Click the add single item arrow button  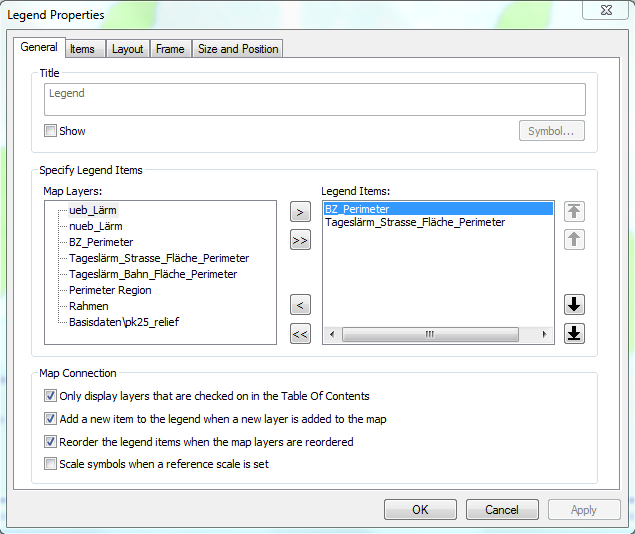300,212
